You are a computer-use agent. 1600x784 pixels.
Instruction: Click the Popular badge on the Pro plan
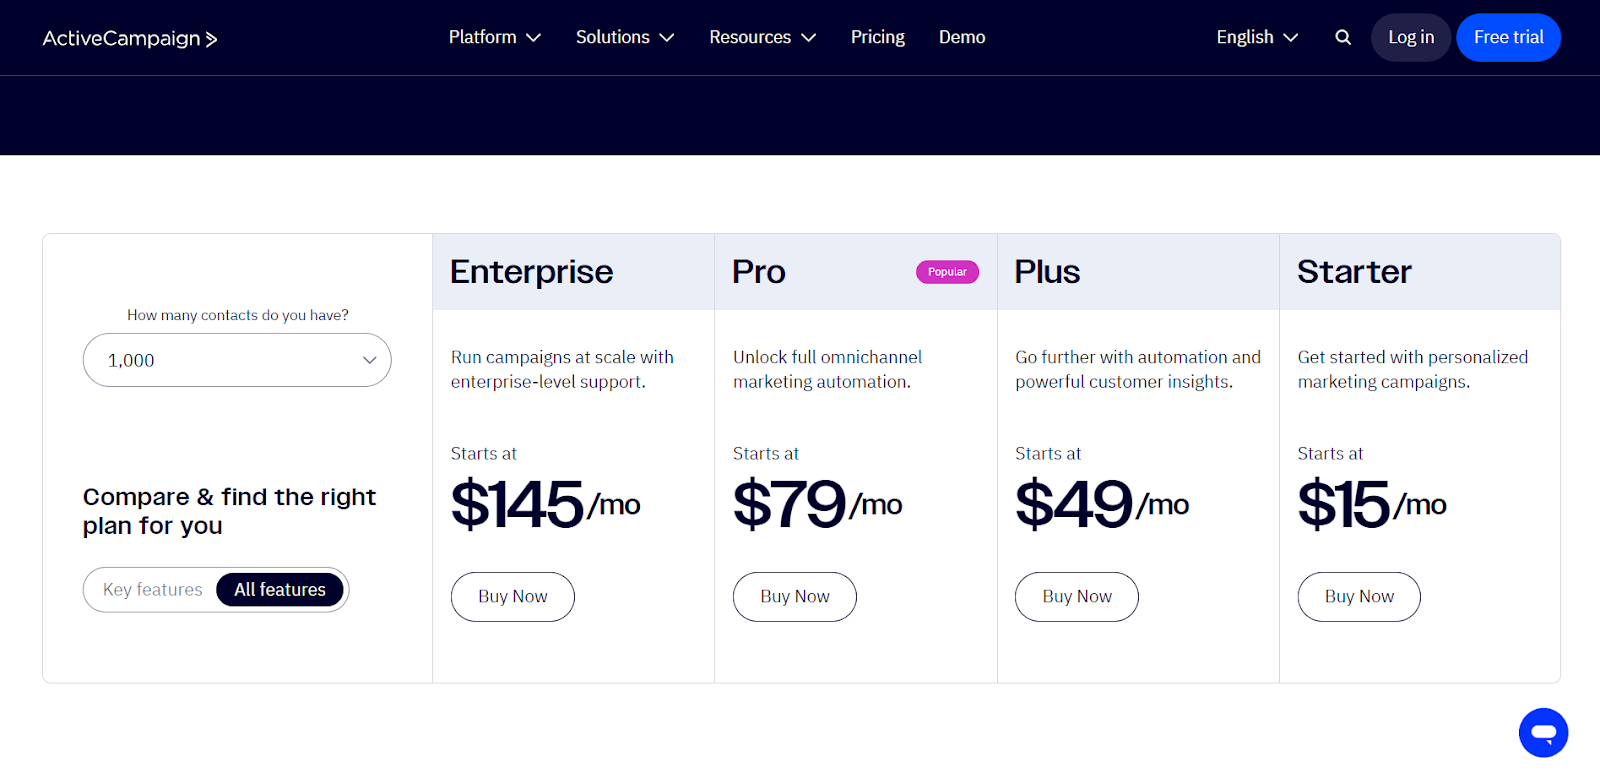click(x=946, y=271)
